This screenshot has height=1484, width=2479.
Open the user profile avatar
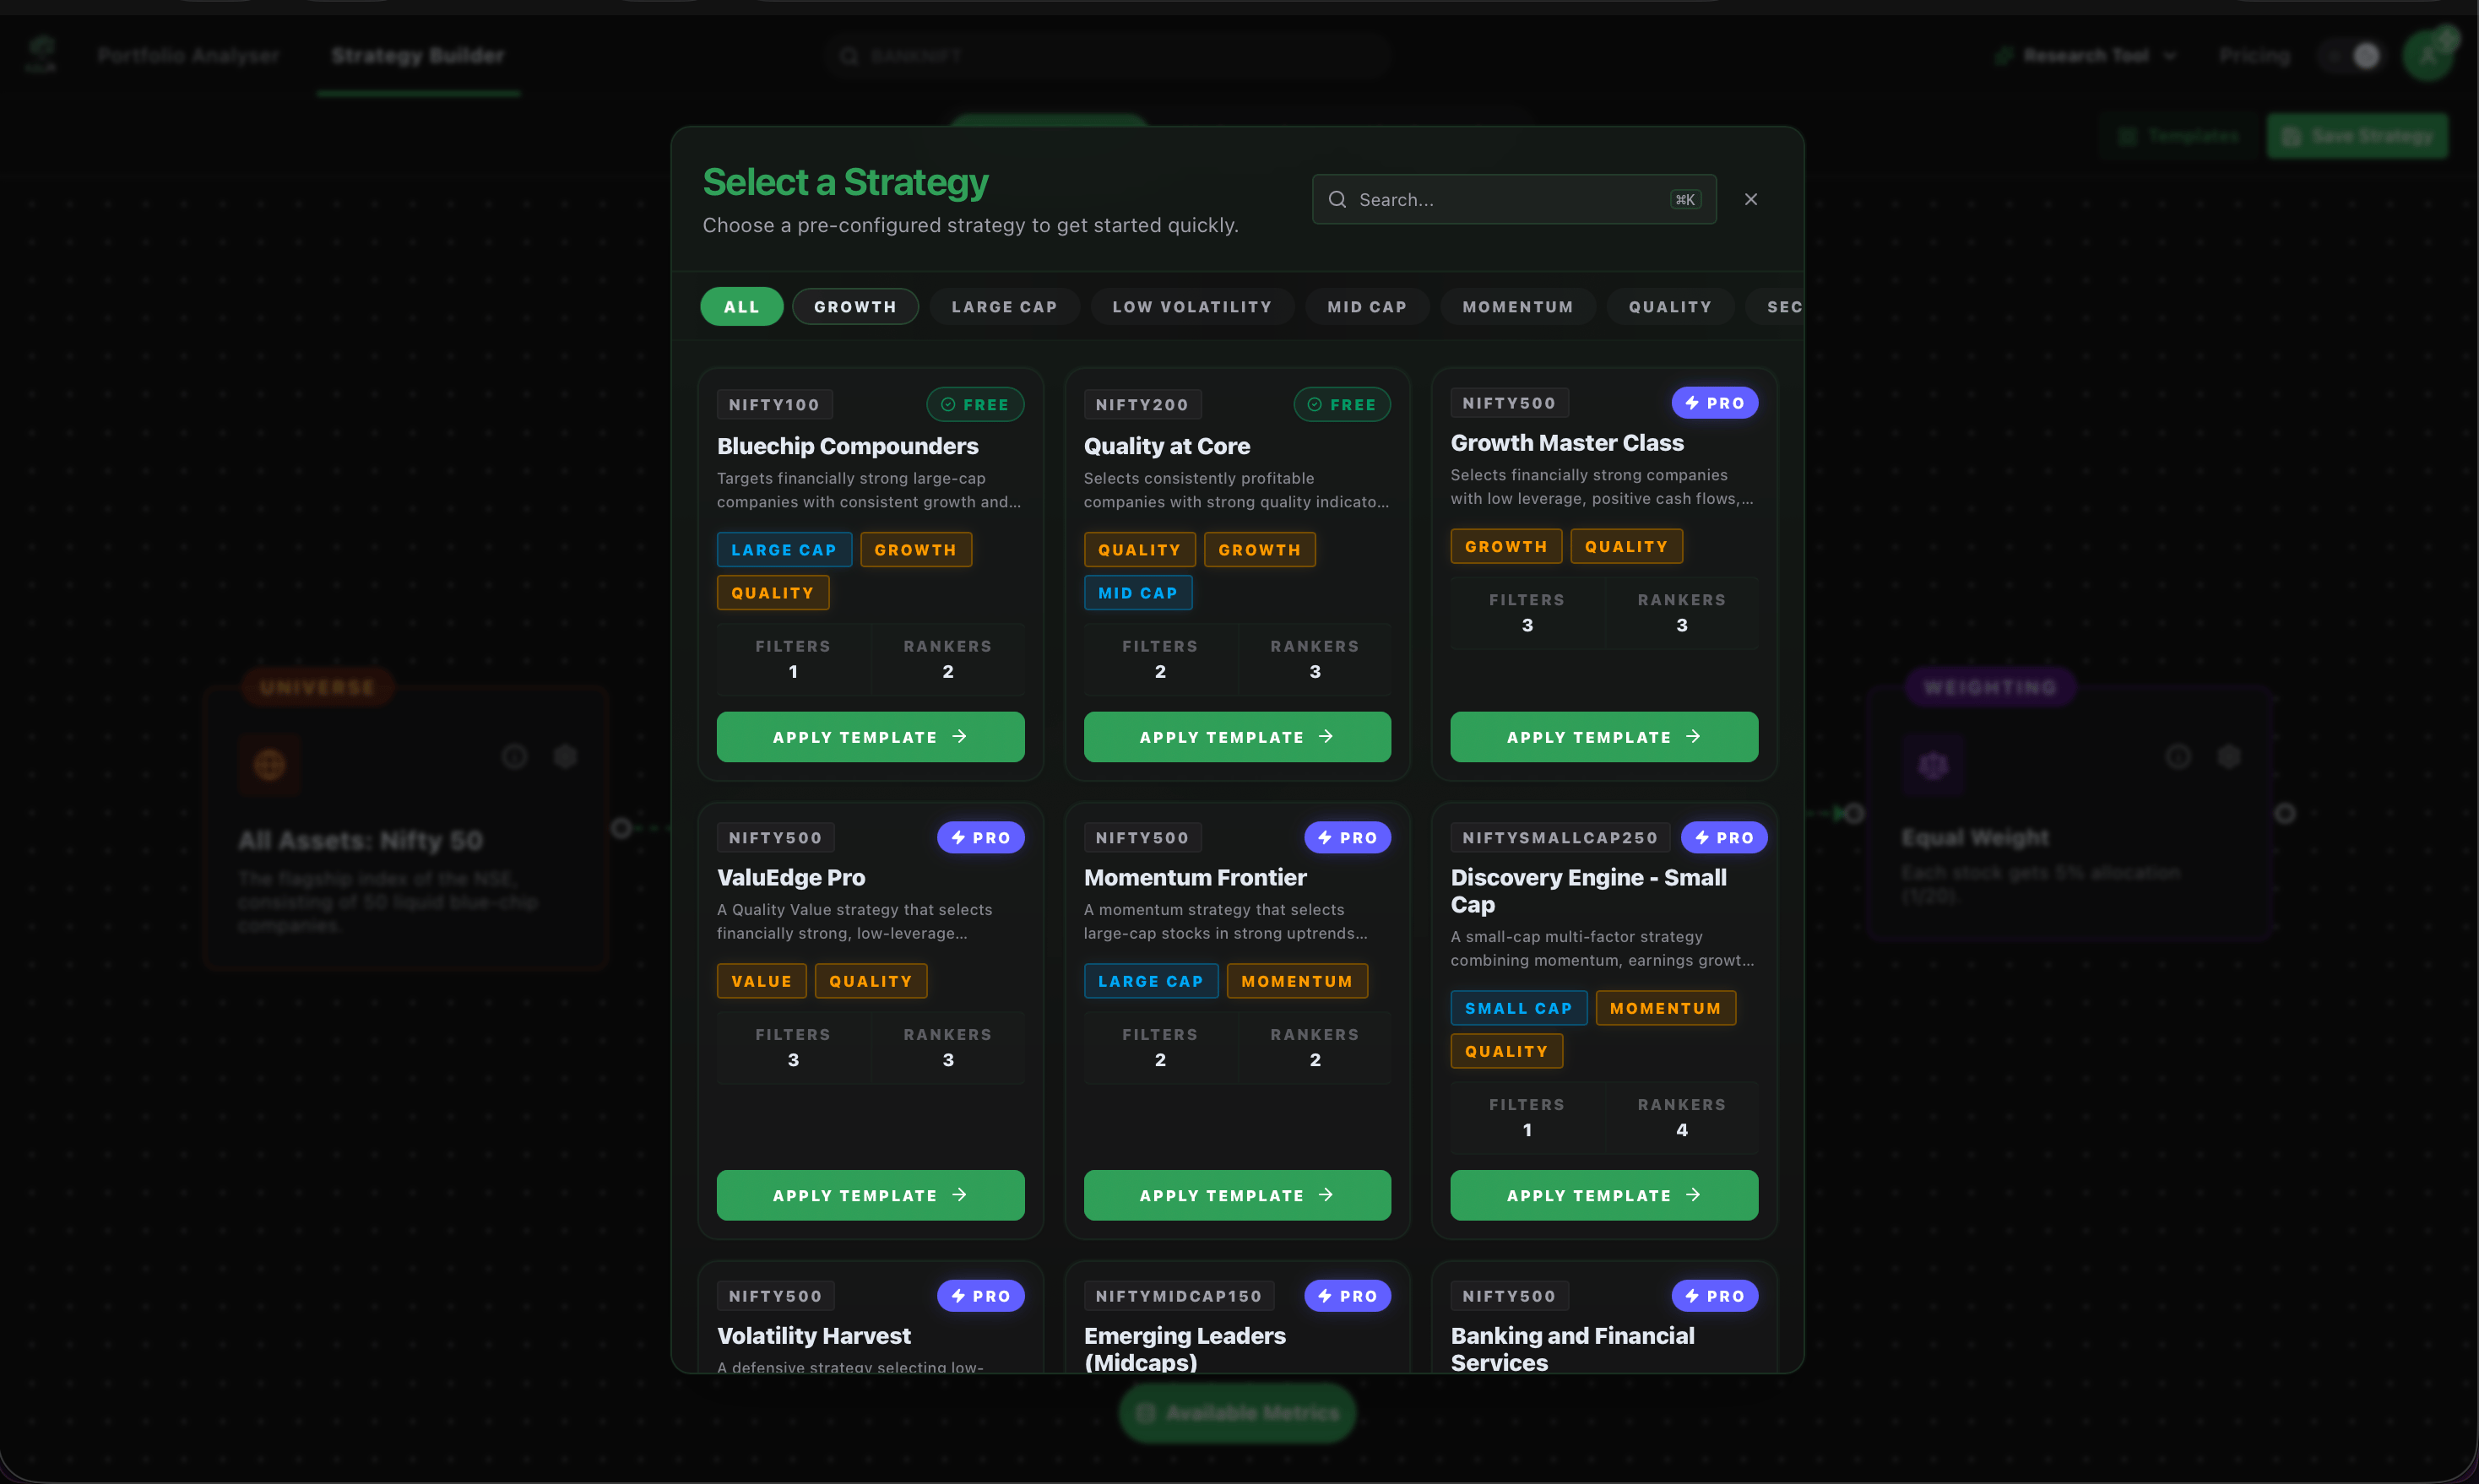tap(2427, 56)
